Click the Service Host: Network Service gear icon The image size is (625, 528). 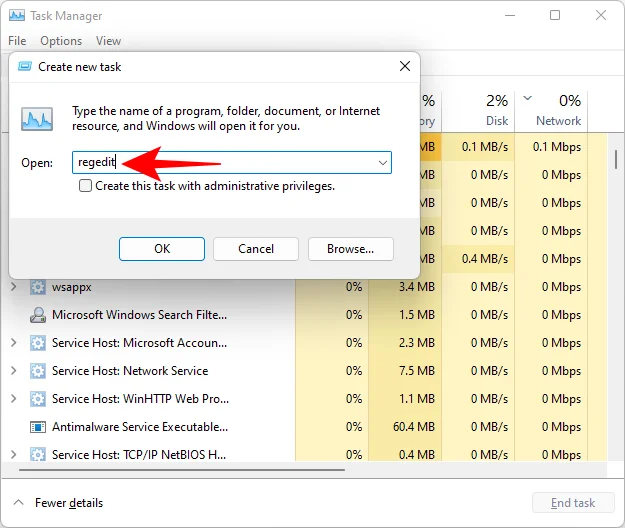[38, 371]
